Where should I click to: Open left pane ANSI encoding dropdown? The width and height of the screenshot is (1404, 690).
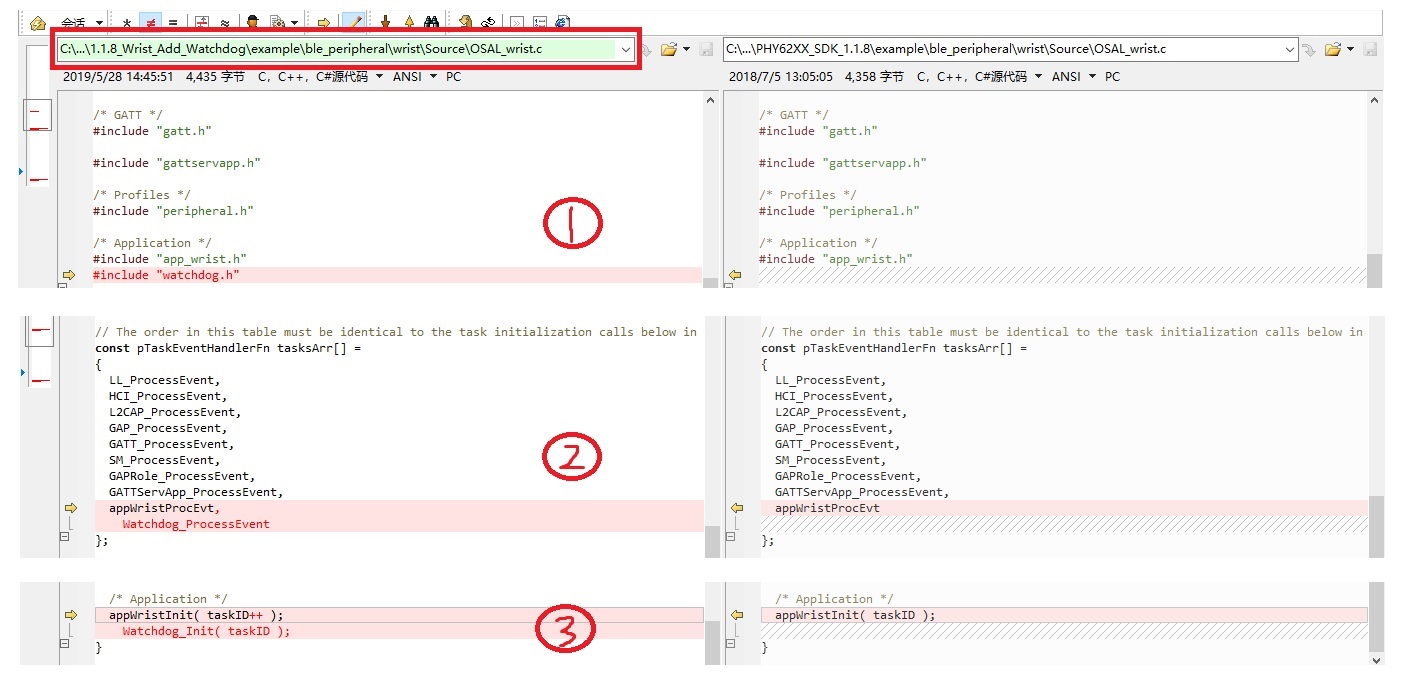[x=413, y=77]
